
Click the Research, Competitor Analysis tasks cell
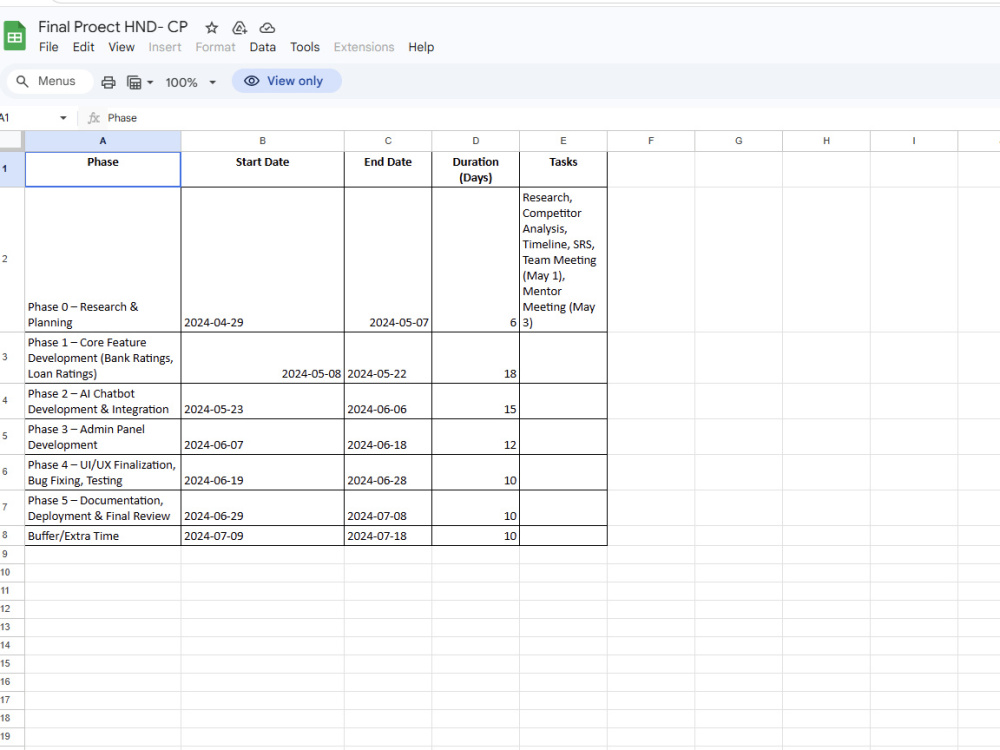(563, 260)
